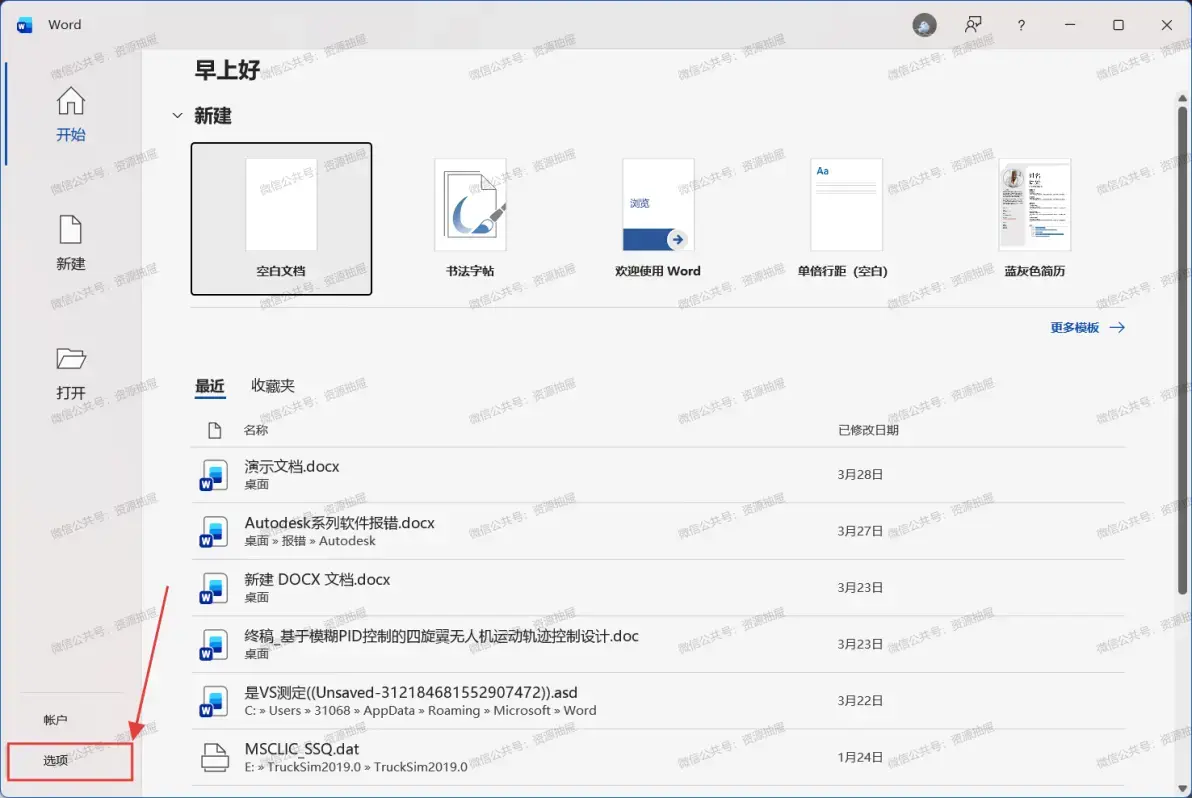This screenshot has width=1192, height=798.
Task: Open MSCLIC_SSQ.dat from recent list
Action: point(658,757)
